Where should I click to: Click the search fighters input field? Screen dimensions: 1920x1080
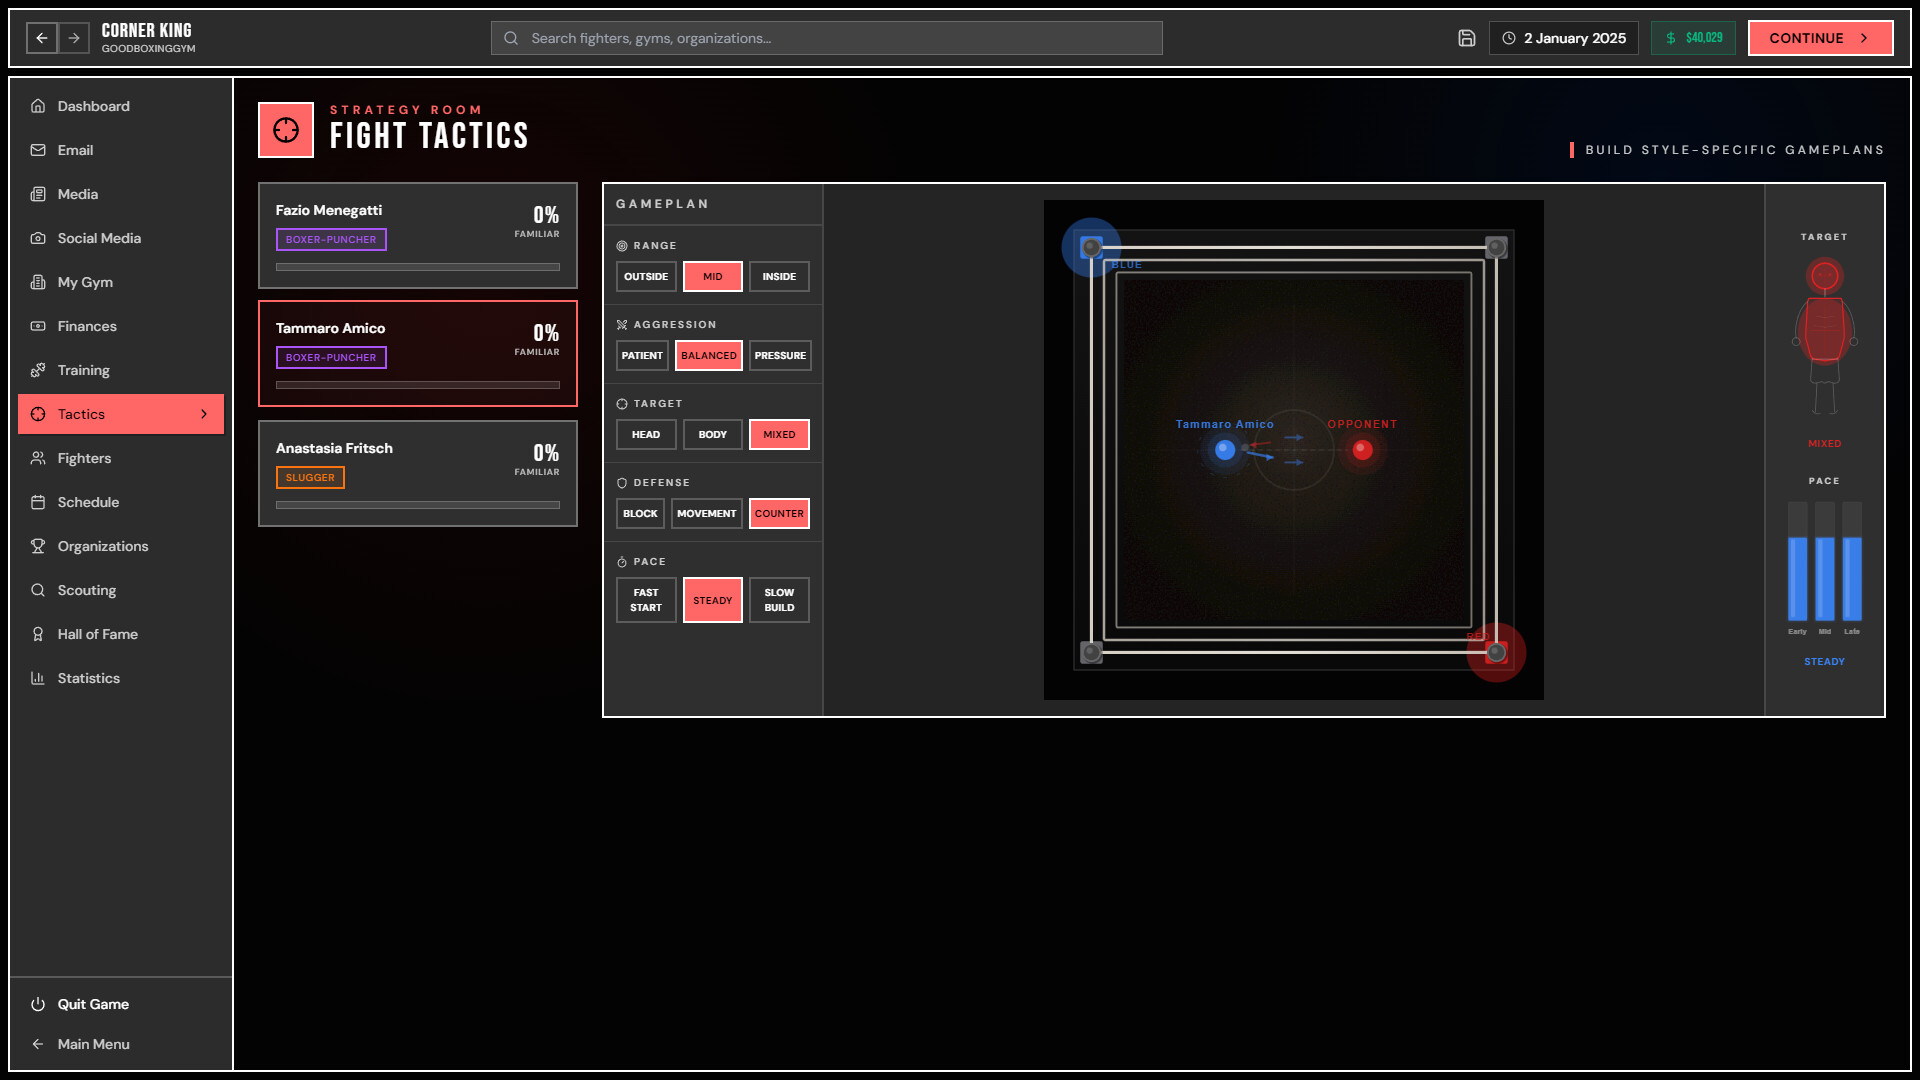pyautogui.click(x=826, y=38)
